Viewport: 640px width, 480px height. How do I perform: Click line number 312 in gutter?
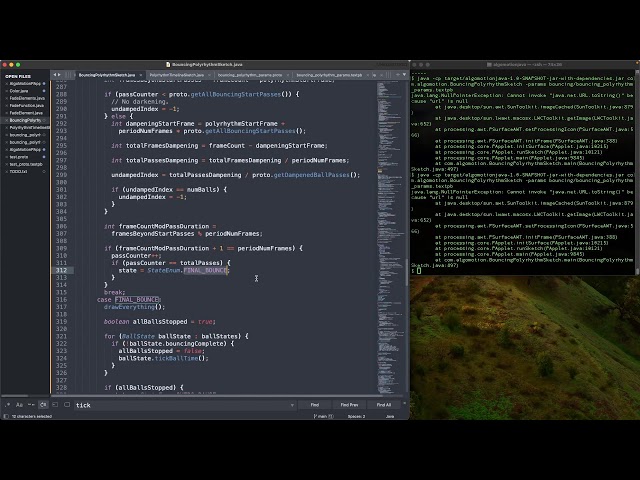(62, 270)
